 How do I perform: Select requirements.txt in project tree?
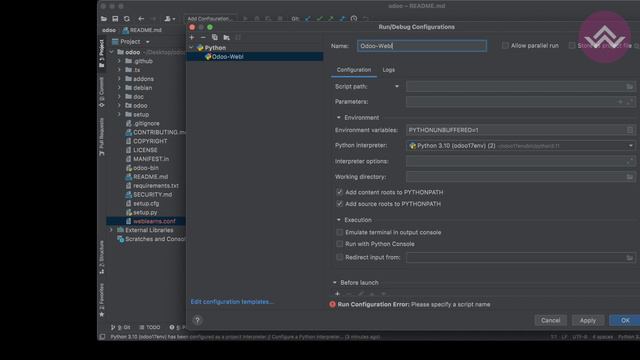[x=156, y=186]
